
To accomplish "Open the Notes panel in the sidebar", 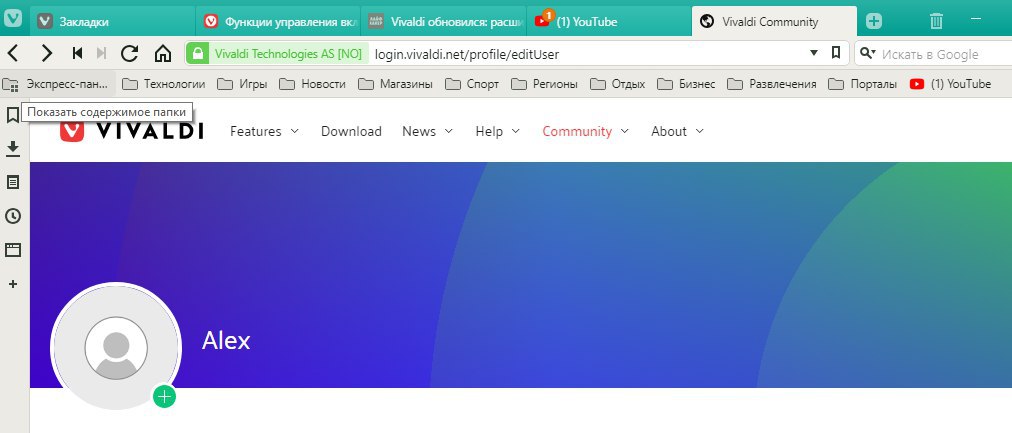I will coord(12,183).
